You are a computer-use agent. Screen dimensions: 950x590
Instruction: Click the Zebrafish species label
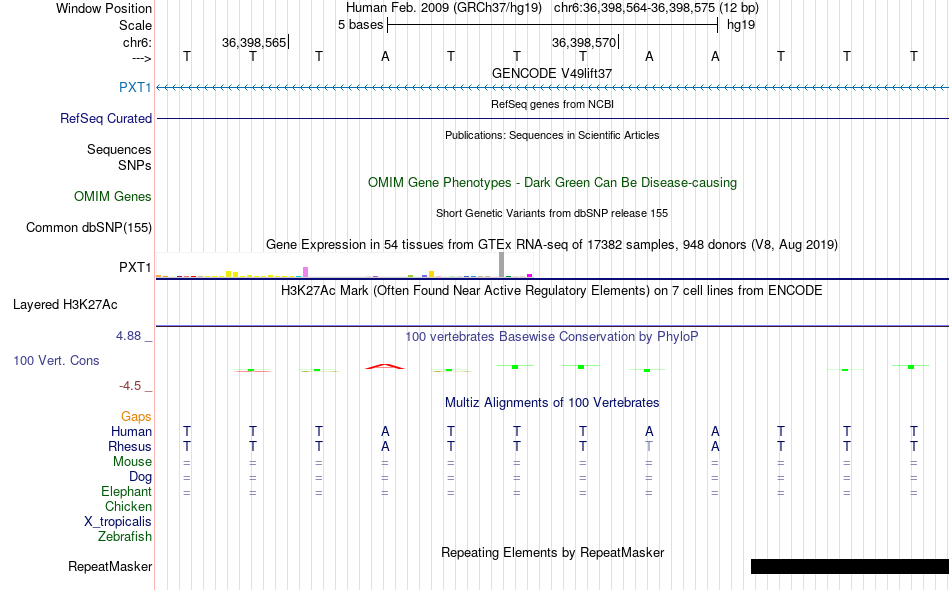tap(125, 536)
